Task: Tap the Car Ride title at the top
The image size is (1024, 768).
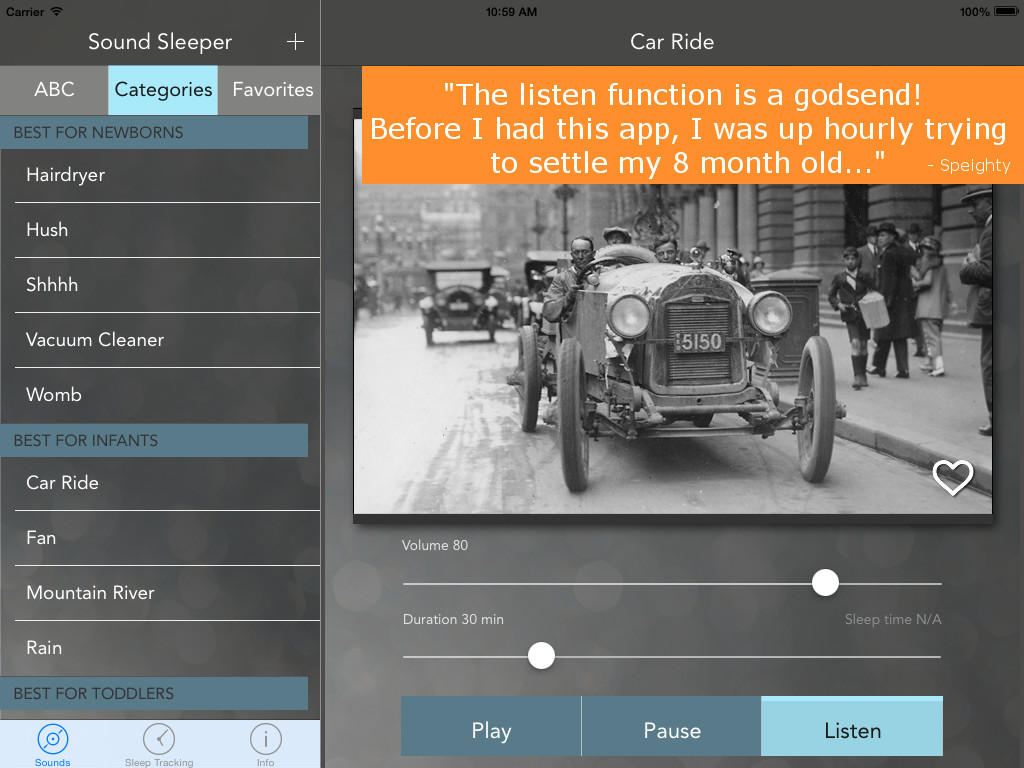Action: pyautogui.click(x=672, y=42)
